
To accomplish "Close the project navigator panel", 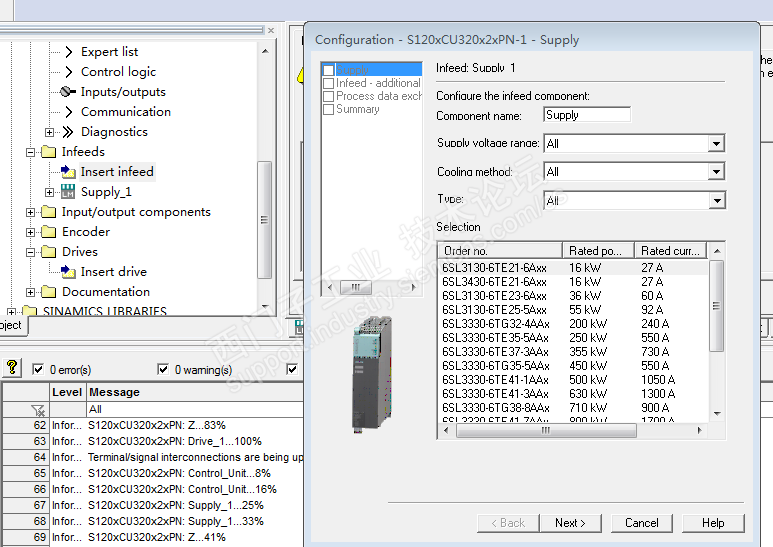I will coord(271,31).
